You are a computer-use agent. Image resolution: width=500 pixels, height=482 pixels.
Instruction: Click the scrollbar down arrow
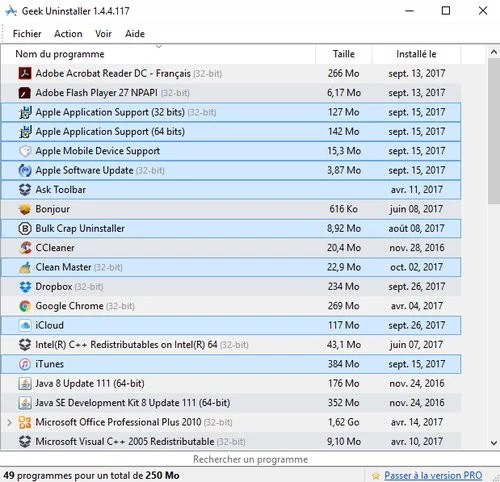(494, 443)
